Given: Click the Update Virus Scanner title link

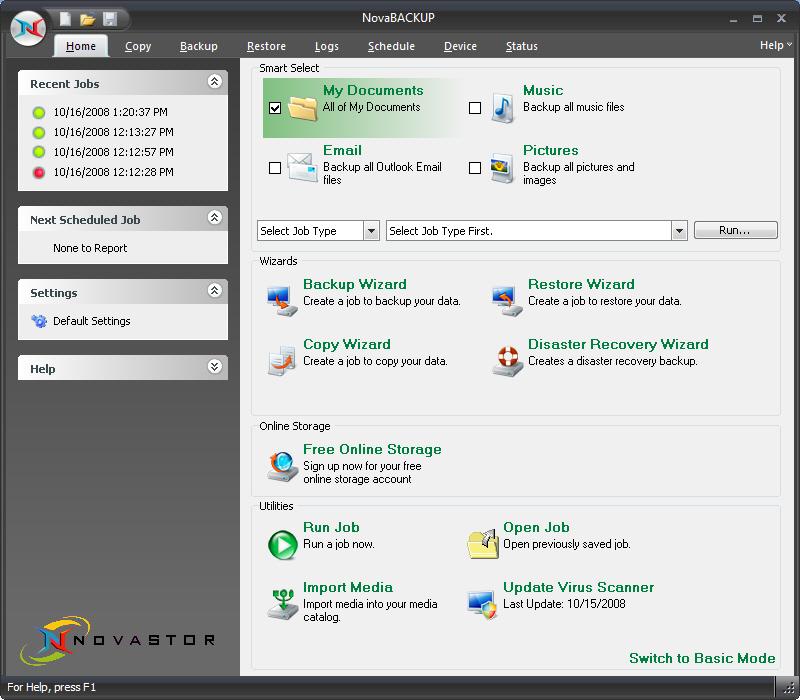Looking at the screenshot, I should (x=579, y=587).
